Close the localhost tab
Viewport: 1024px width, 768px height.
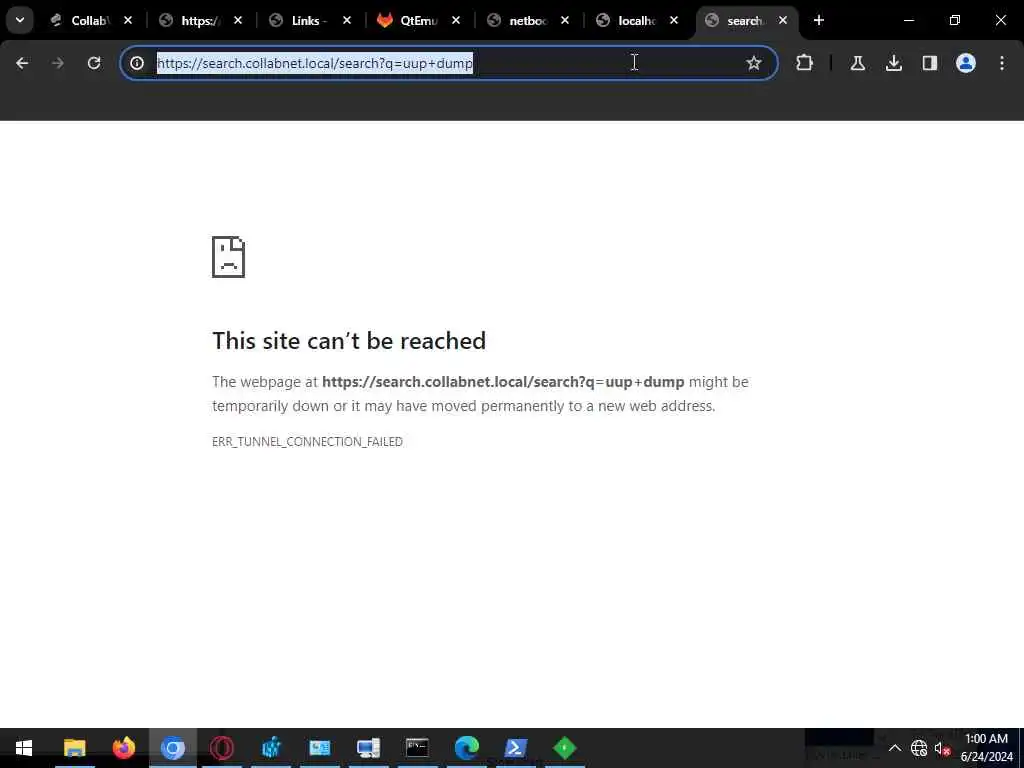tap(674, 20)
